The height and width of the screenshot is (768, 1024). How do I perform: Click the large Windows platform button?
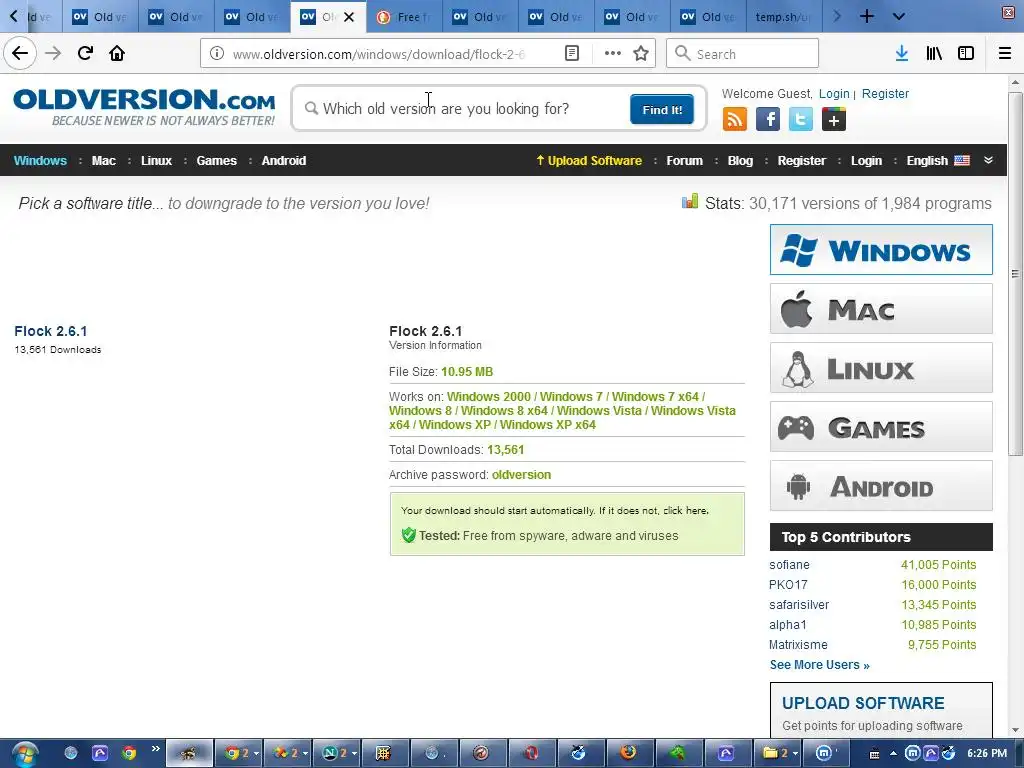(881, 249)
